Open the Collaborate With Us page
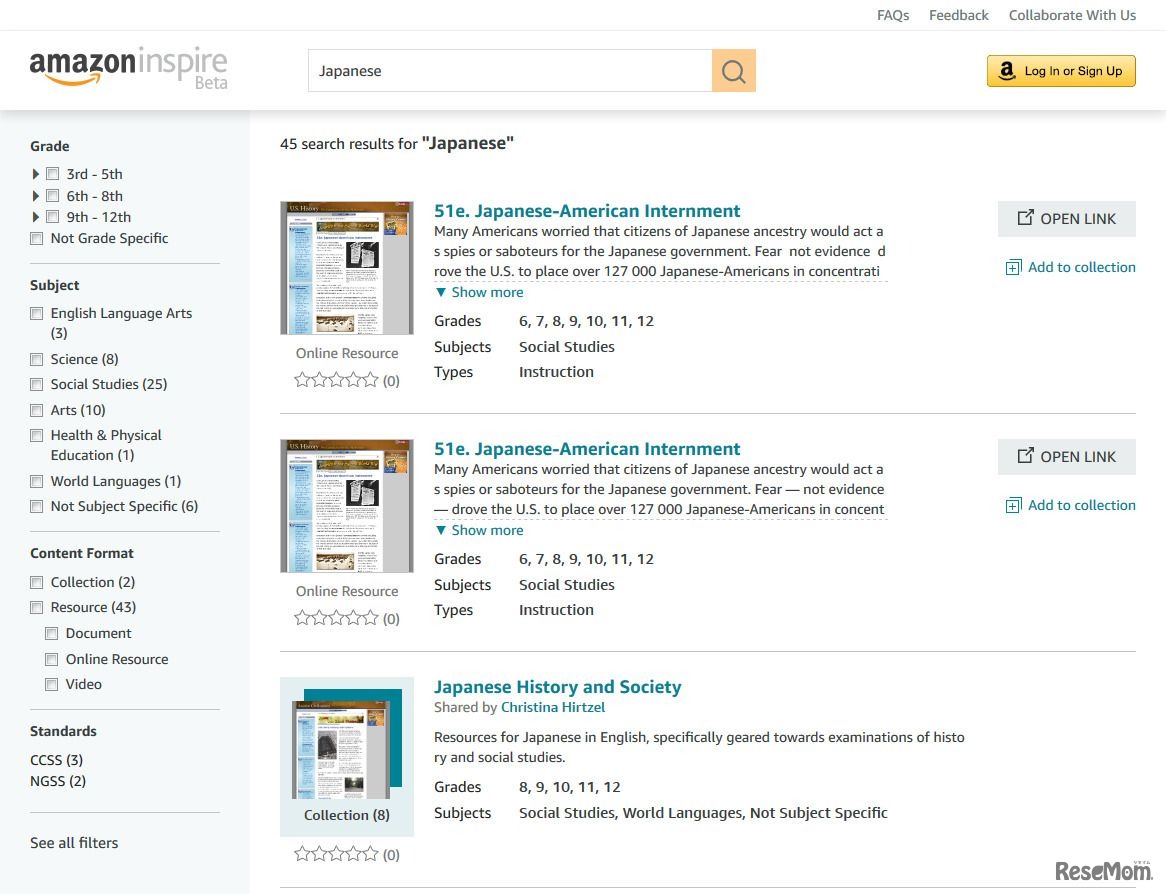The image size is (1166, 894). (x=1072, y=15)
